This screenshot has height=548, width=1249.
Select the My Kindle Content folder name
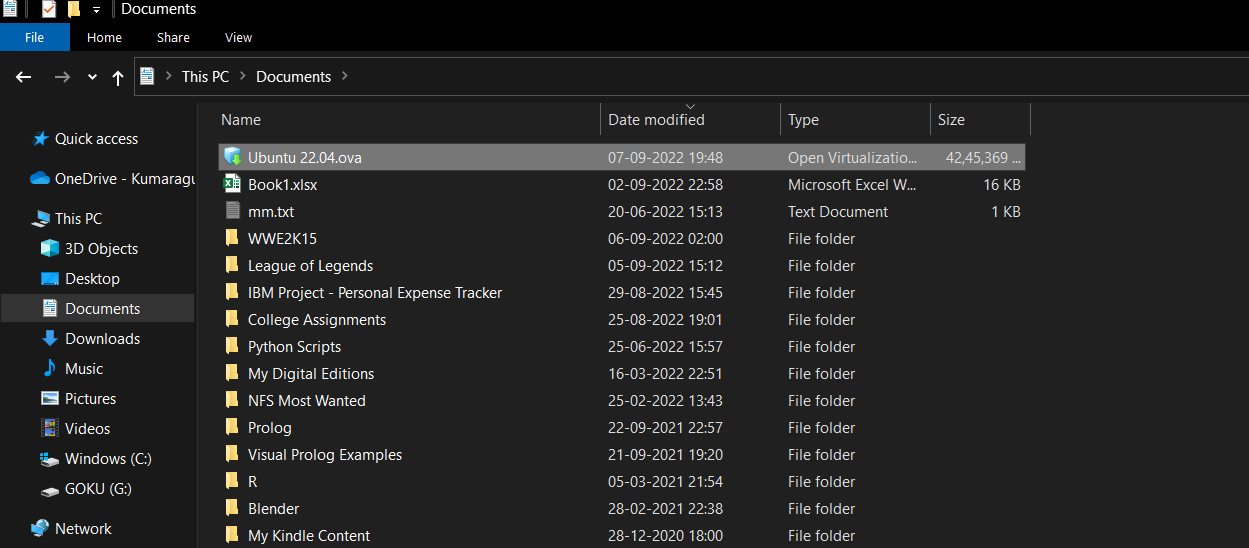[x=309, y=535]
